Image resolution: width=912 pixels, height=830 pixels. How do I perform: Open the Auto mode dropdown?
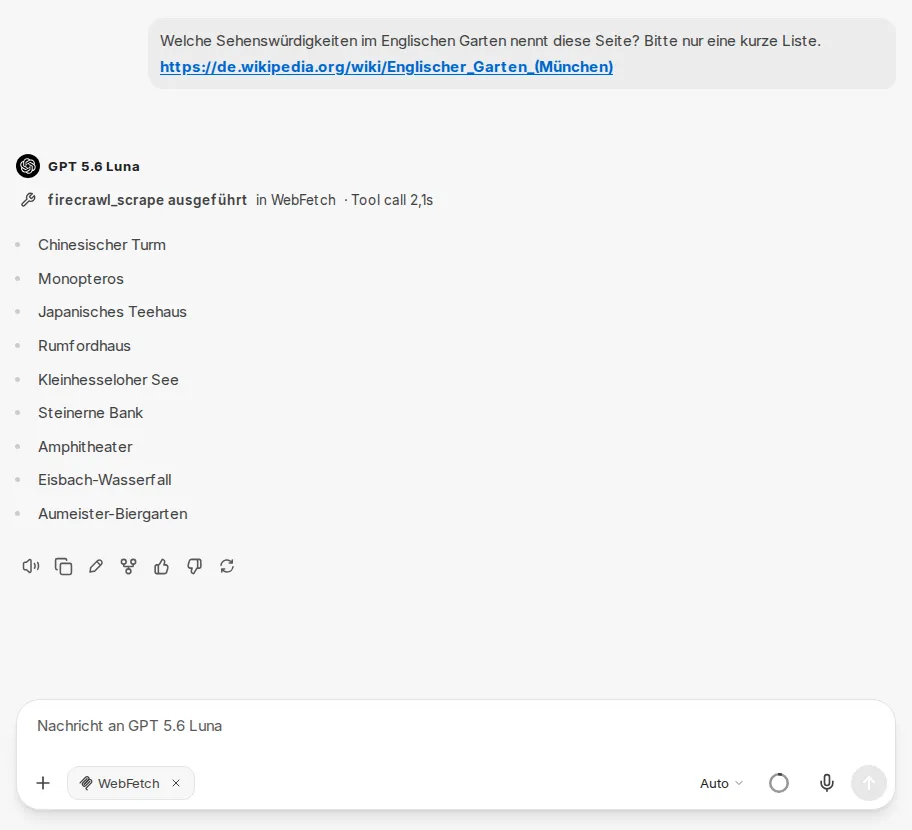721,783
